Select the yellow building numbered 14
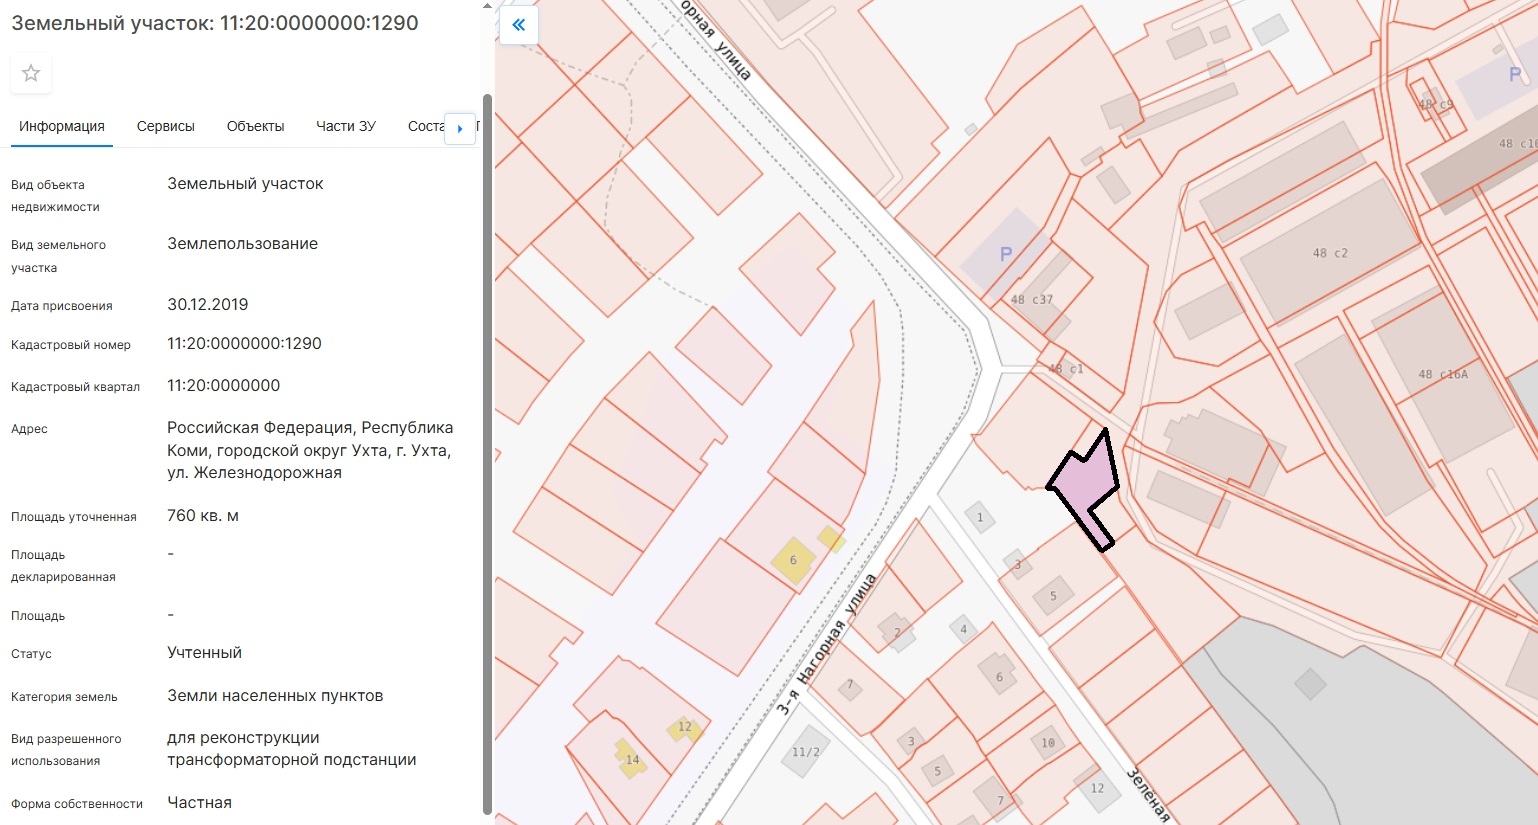1538x825 pixels. 631,761
